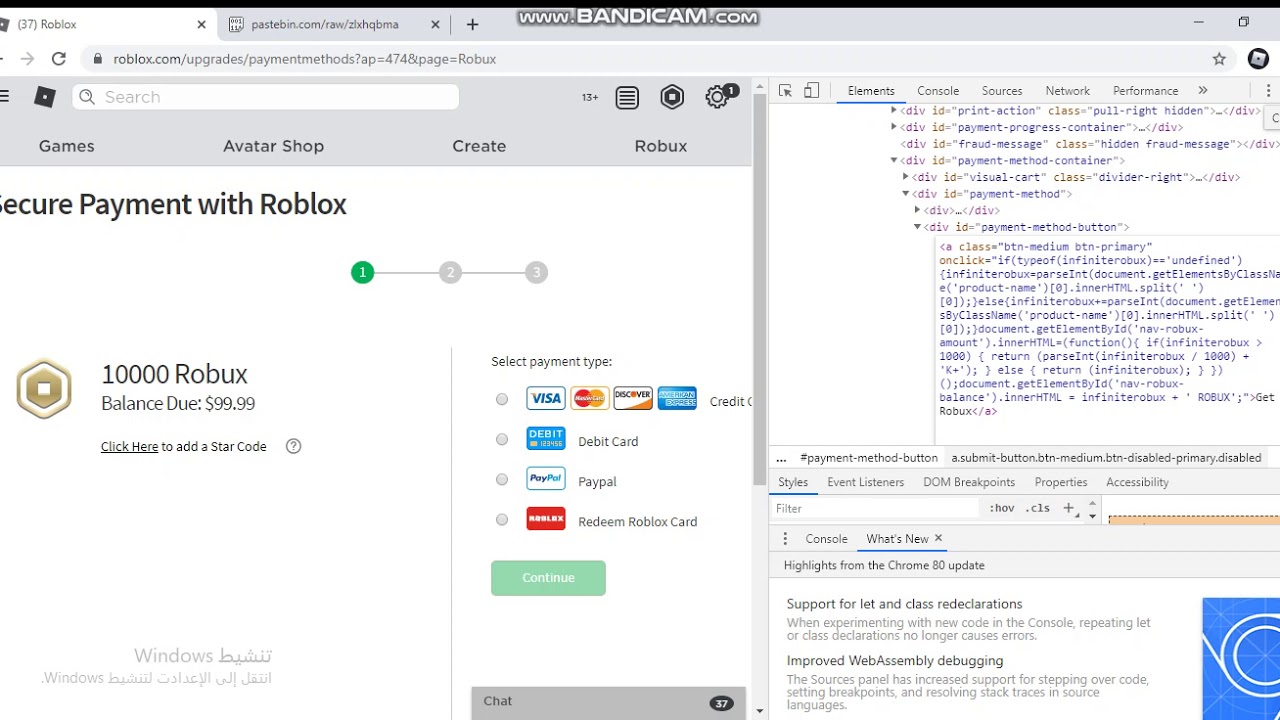
Task: Close the Roblox browser tab
Action: (x=201, y=24)
